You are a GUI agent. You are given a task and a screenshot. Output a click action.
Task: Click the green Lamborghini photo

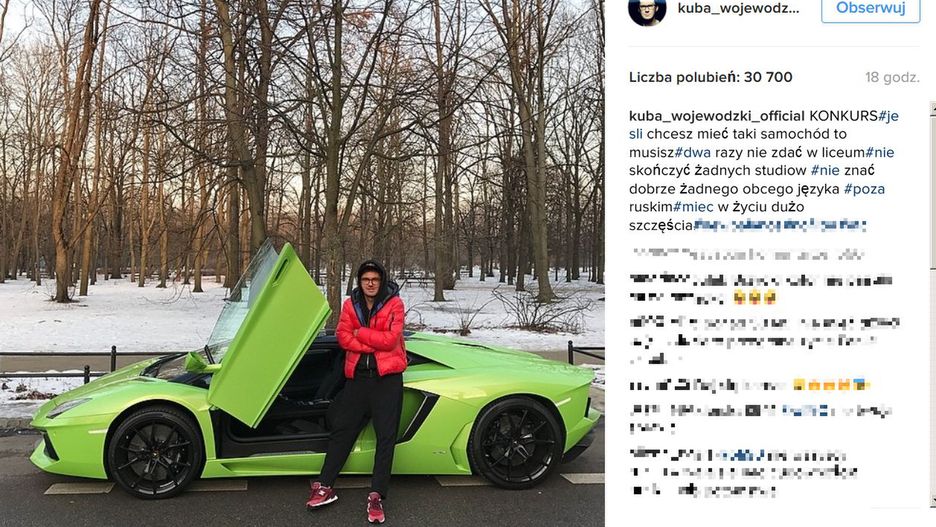pos(302,263)
